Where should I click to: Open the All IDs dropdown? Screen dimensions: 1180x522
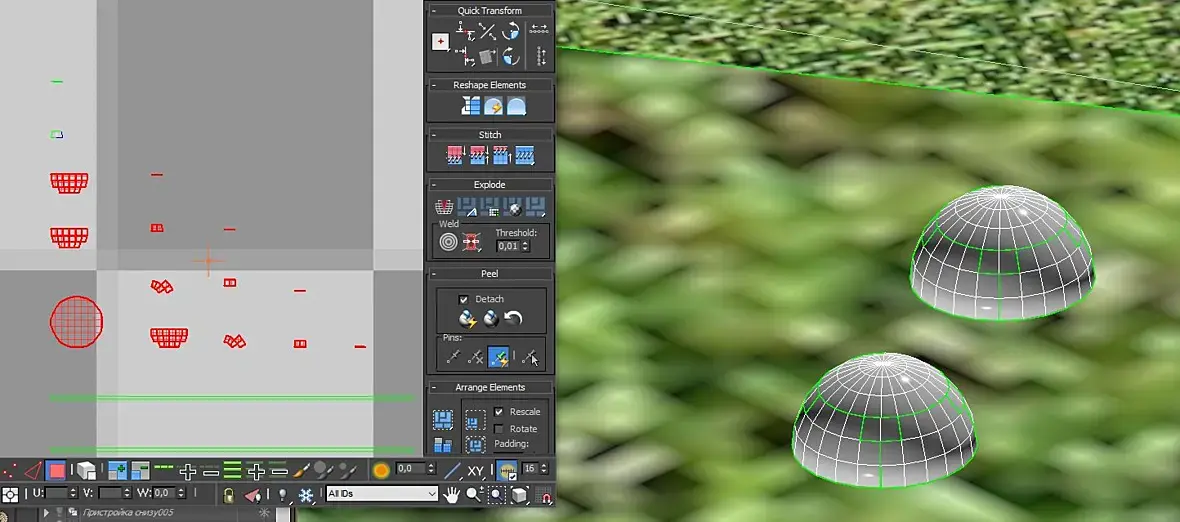click(x=382, y=493)
